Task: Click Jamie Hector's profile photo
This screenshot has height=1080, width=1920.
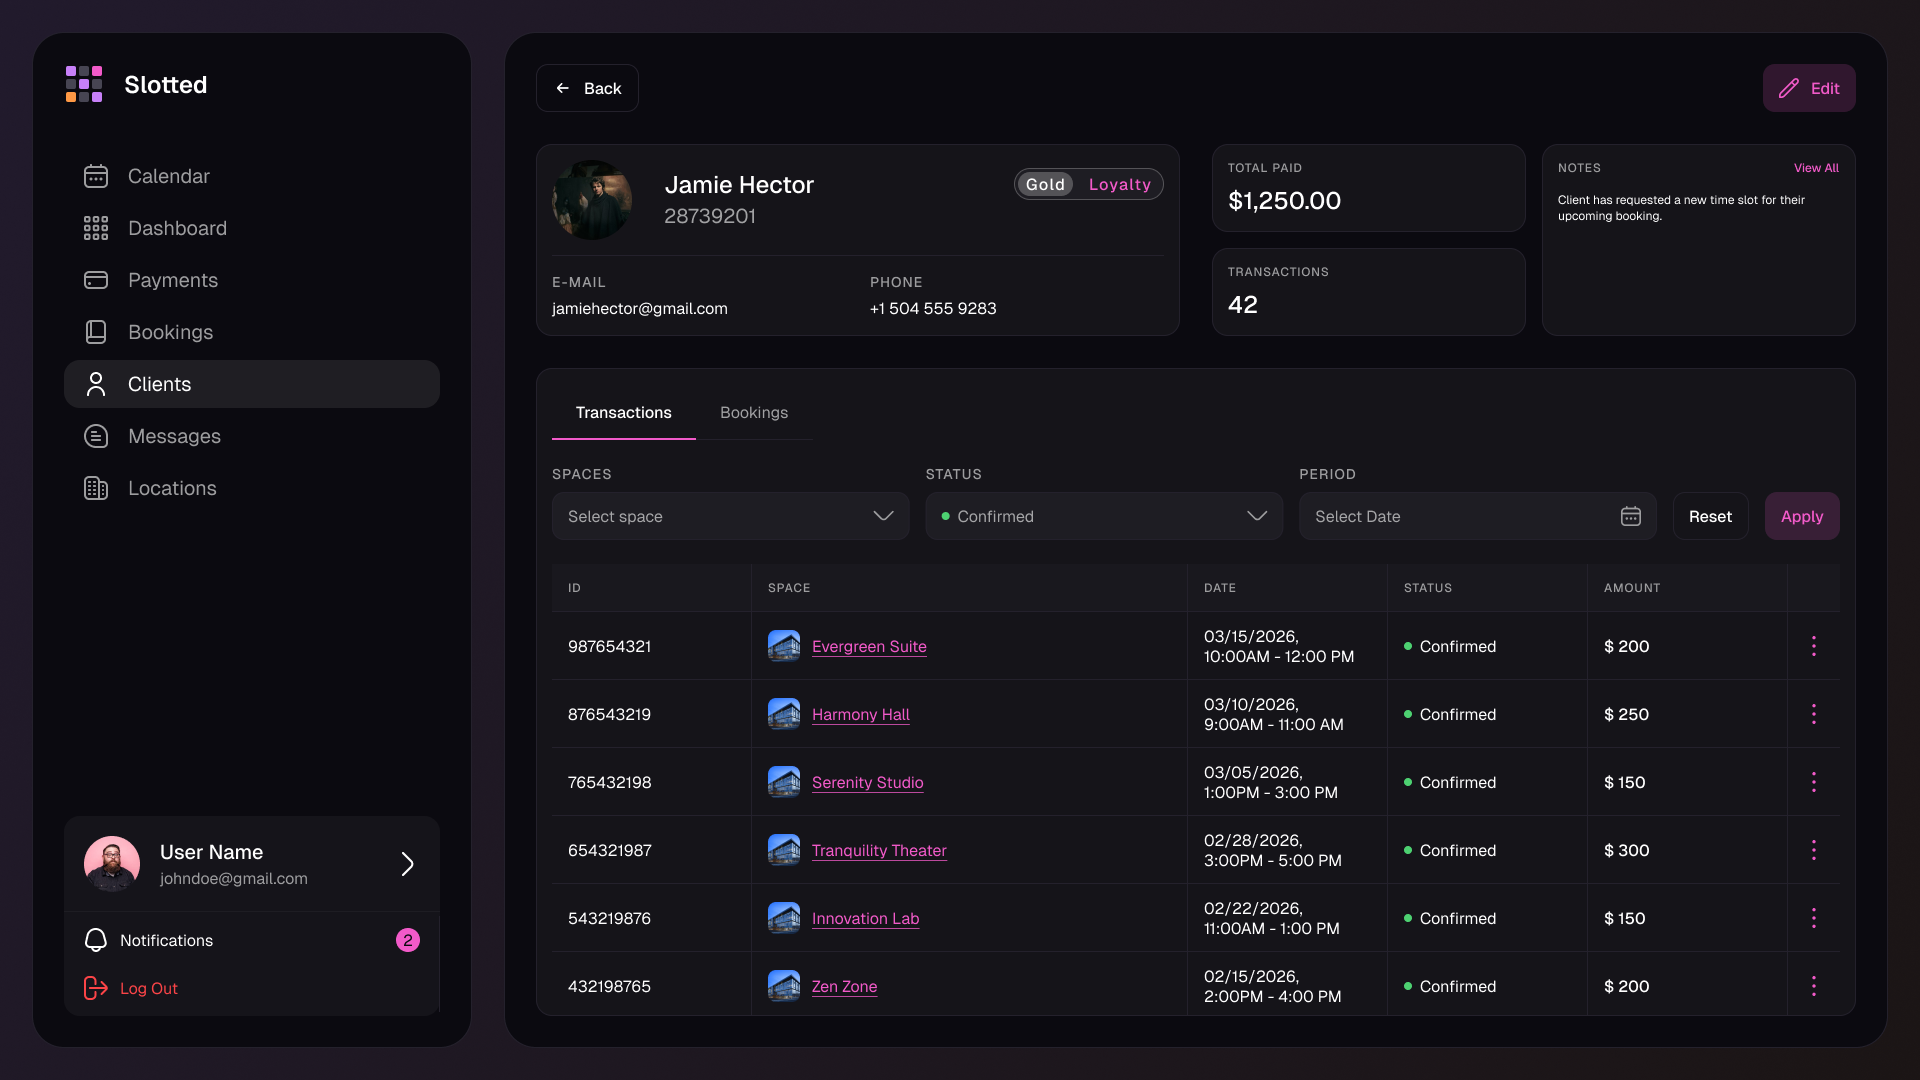Action: pyautogui.click(x=592, y=200)
